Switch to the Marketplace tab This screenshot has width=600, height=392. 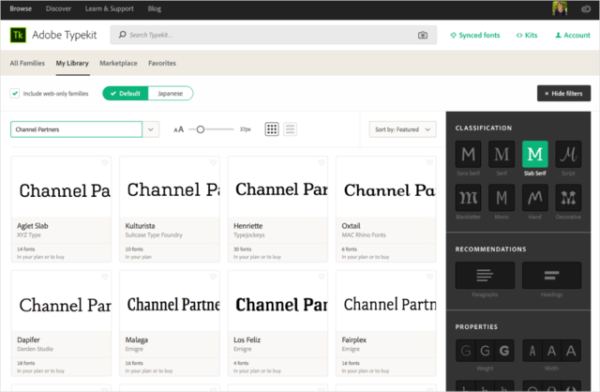click(x=118, y=63)
